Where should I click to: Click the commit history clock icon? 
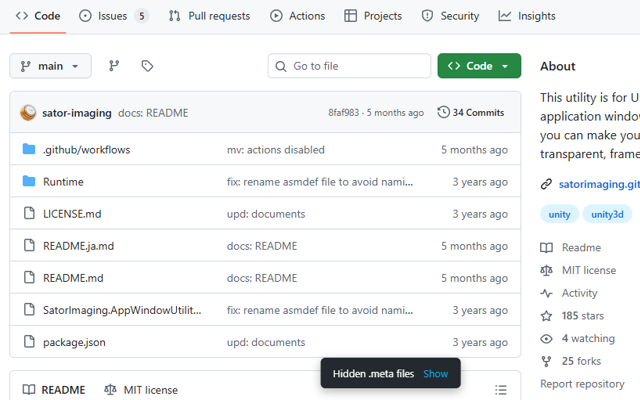(443, 113)
